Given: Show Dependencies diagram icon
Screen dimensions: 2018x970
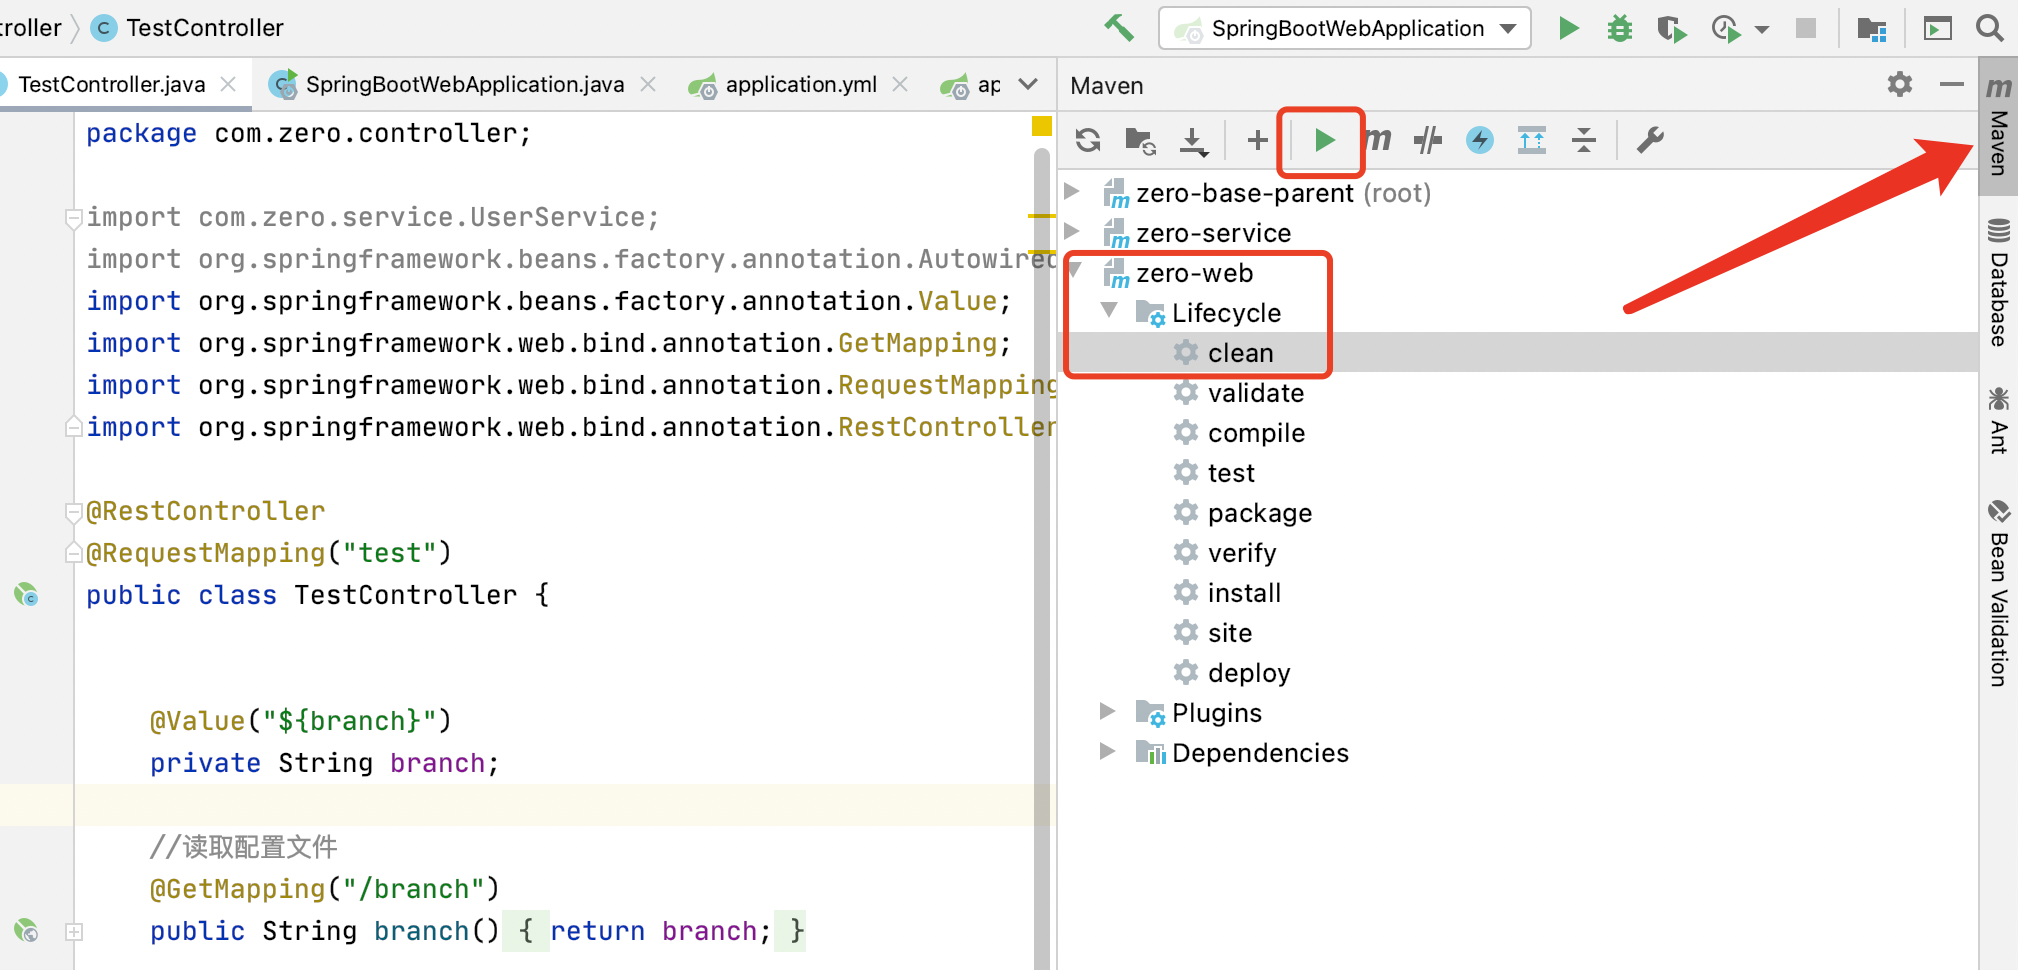Looking at the screenshot, I should tap(1531, 140).
